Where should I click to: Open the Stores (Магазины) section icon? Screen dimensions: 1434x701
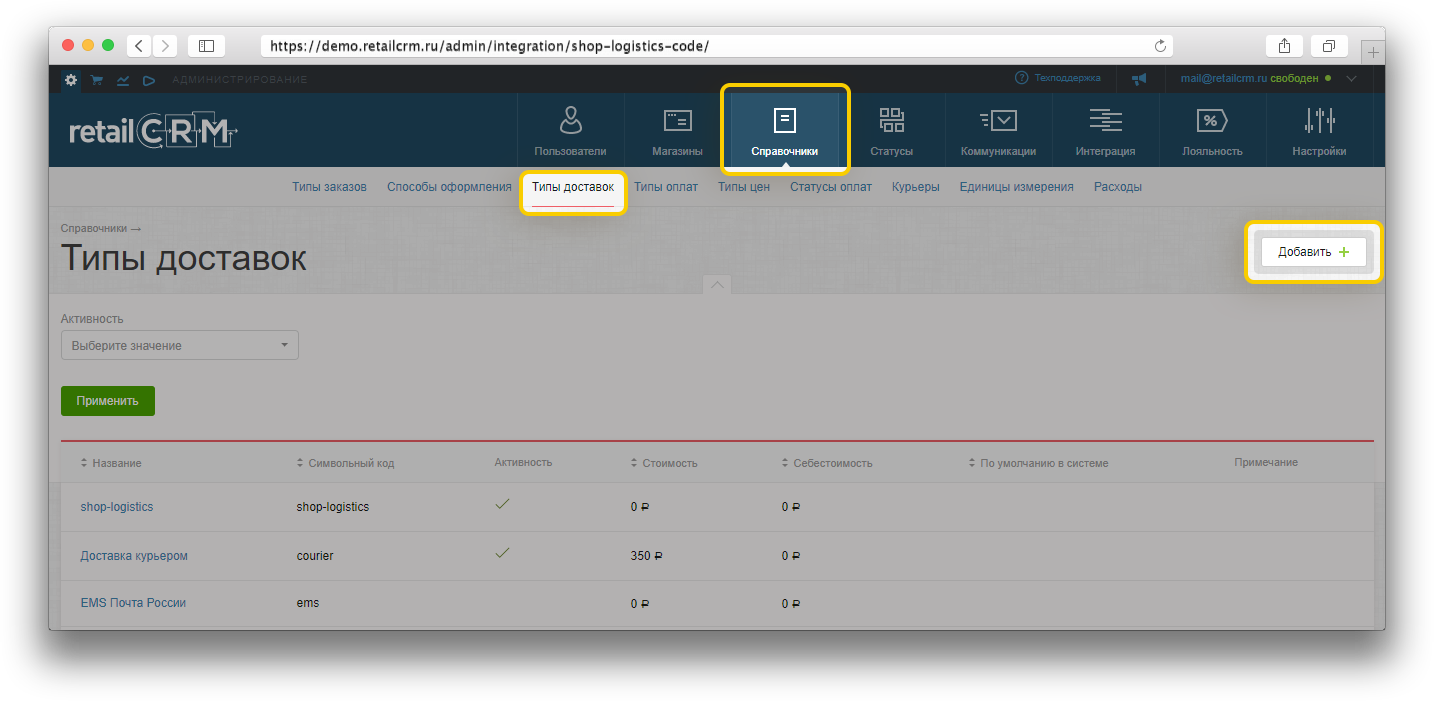click(677, 122)
